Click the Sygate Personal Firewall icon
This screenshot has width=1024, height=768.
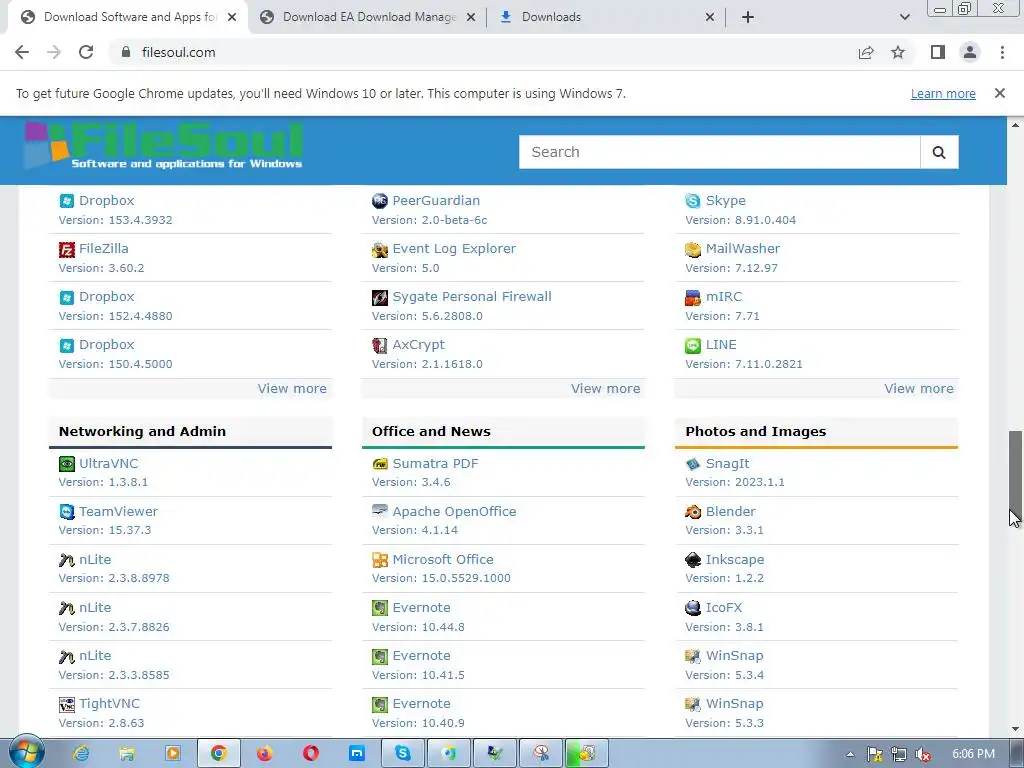click(379, 297)
